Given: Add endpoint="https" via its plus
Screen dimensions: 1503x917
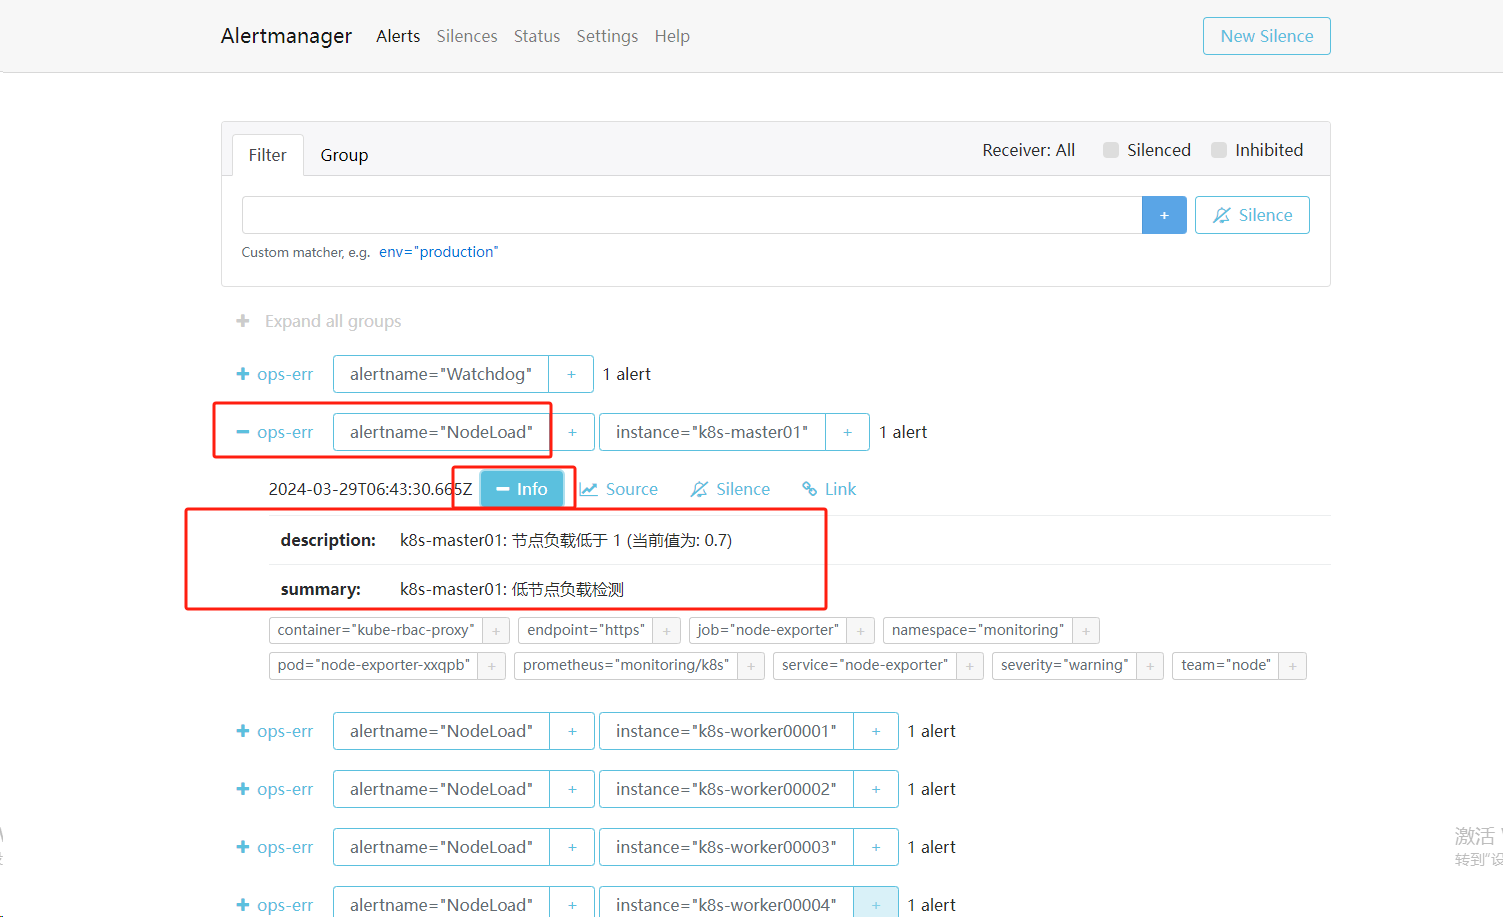Looking at the screenshot, I should point(667,630).
